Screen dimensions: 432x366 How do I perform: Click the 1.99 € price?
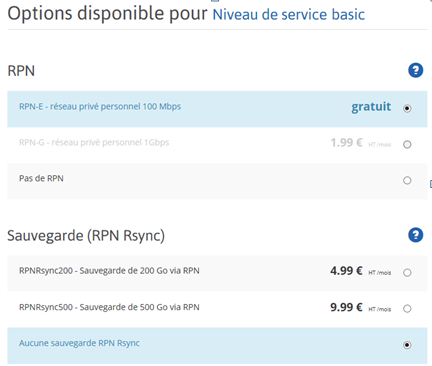click(346, 143)
